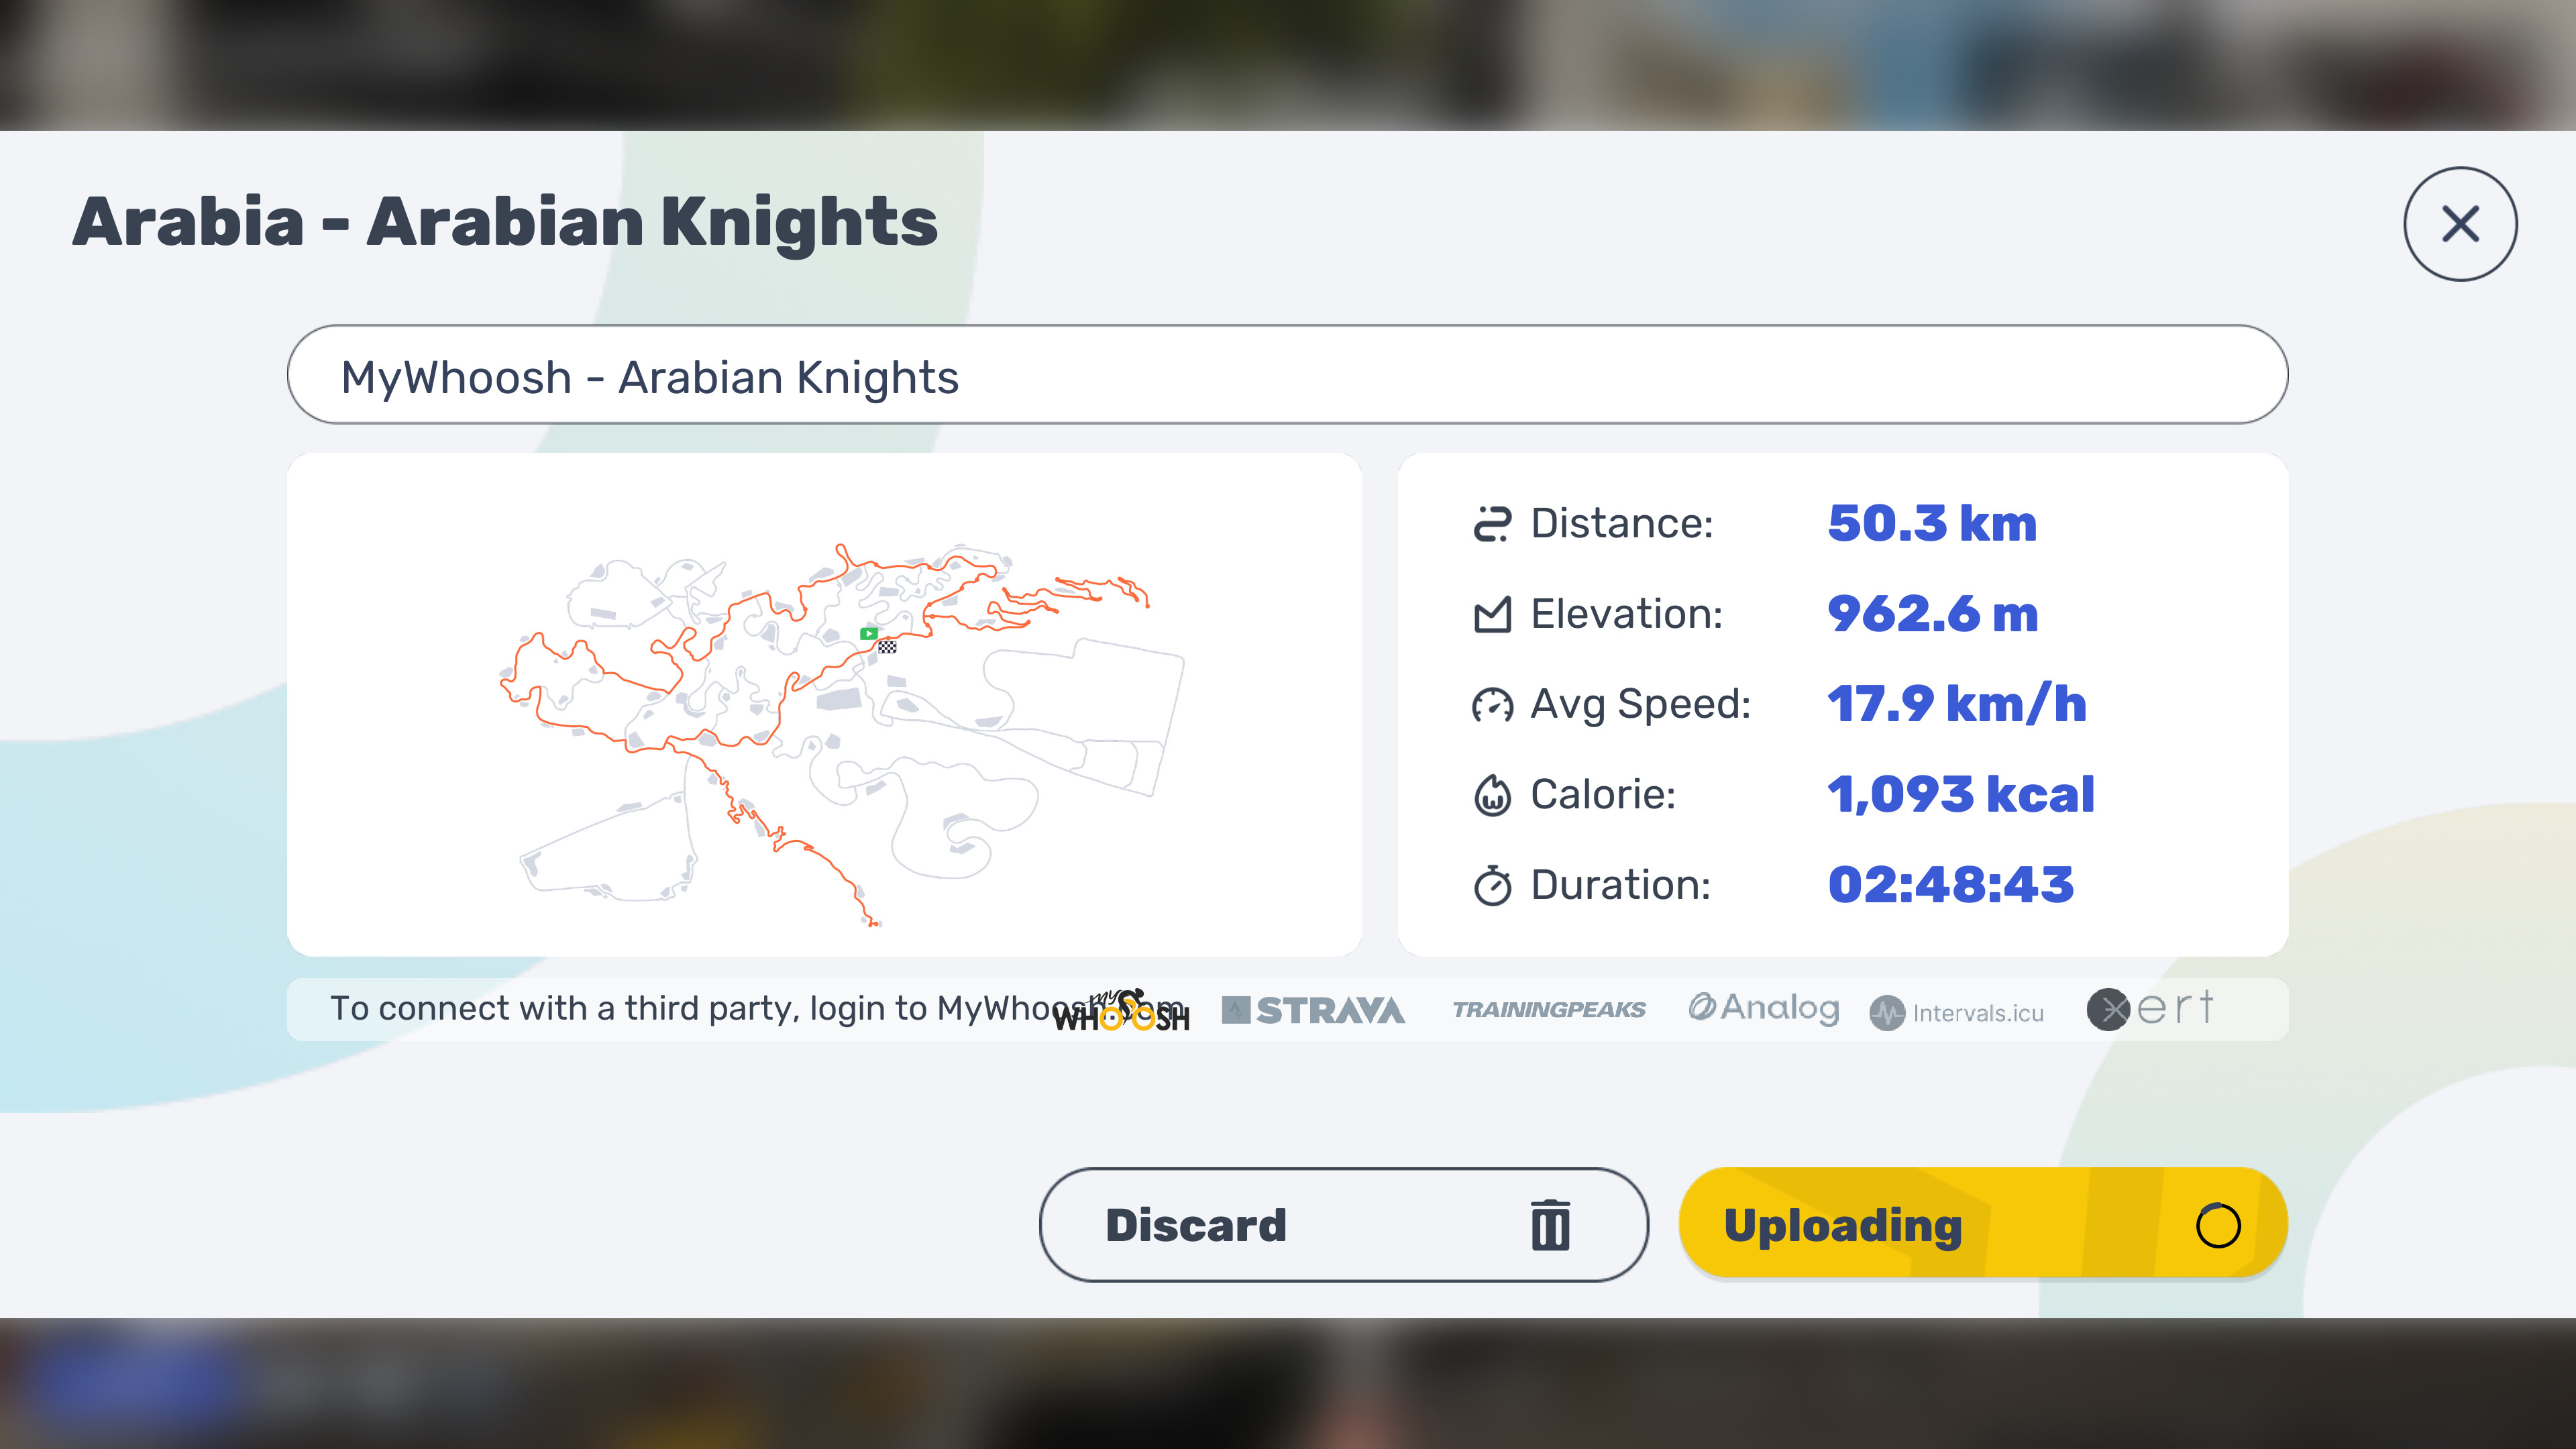2576x1449 pixels.
Task: Click the uploading spinner circle
Action: [2217, 1225]
